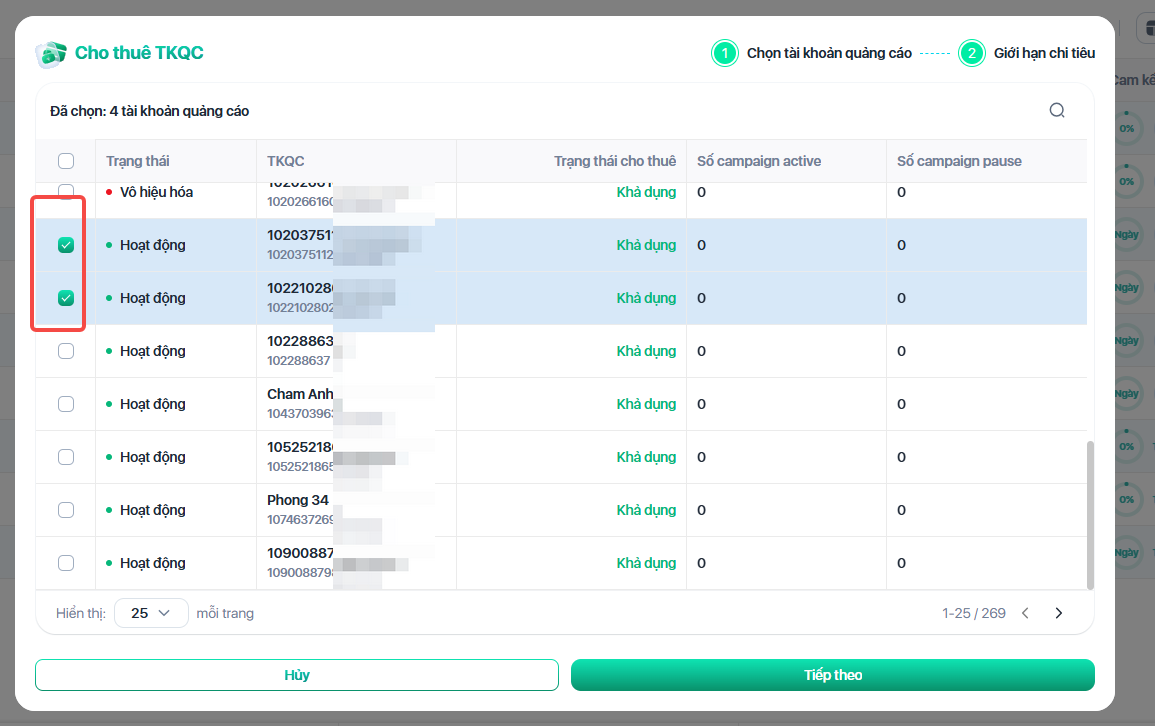Viewport: 1155px width, 726px height.
Task: Click the search magnifier icon
Action: point(1057,111)
